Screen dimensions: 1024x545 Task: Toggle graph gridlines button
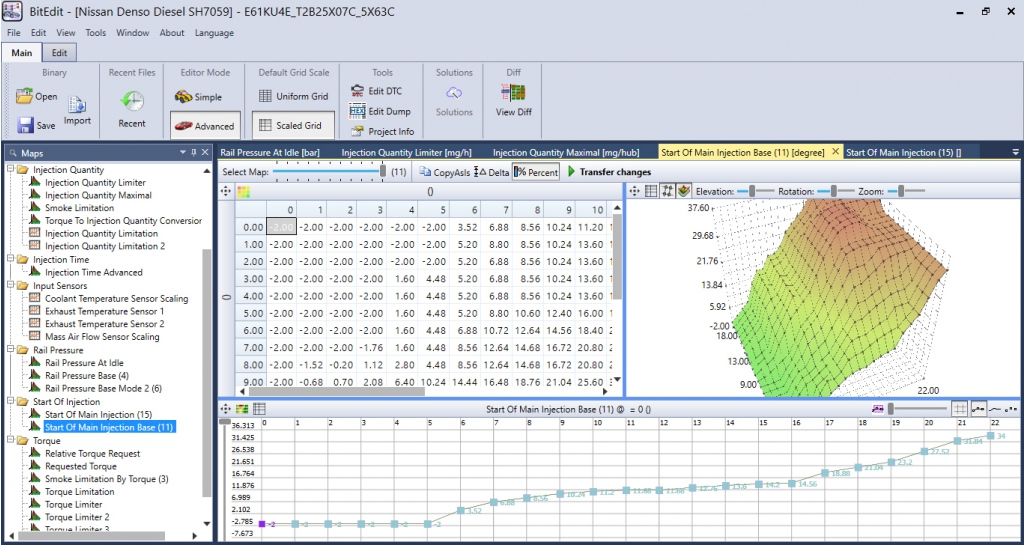(959, 409)
